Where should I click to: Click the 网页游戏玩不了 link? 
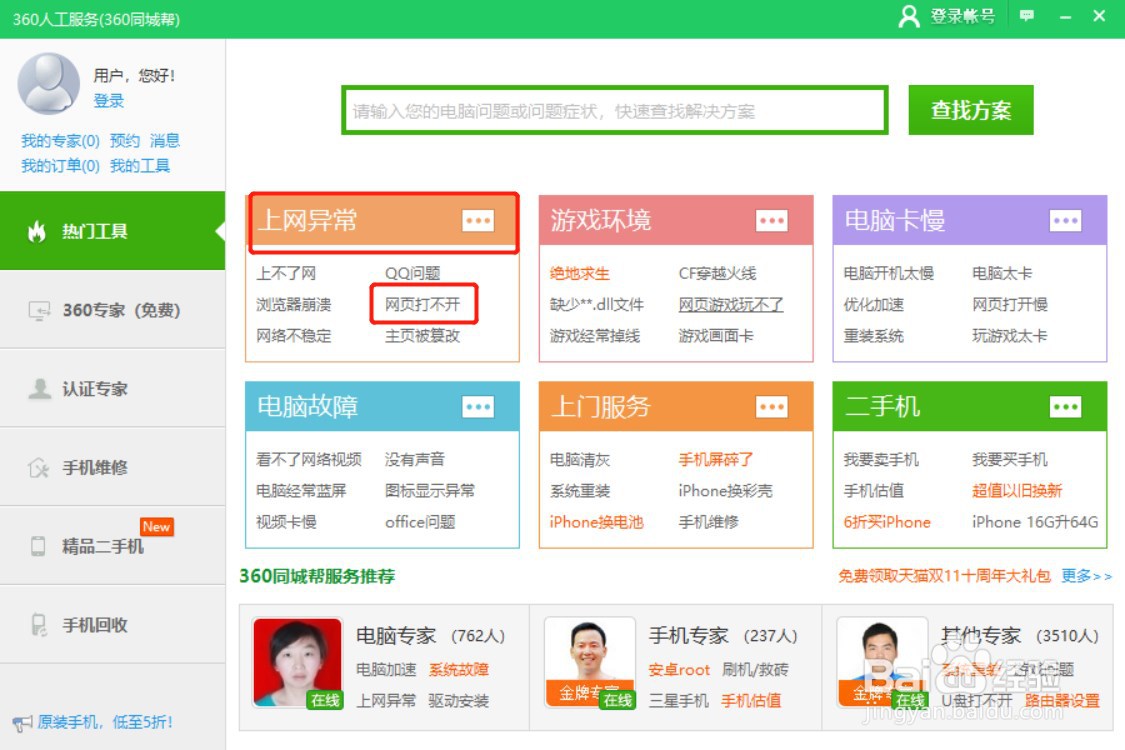pyautogui.click(x=731, y=304)
